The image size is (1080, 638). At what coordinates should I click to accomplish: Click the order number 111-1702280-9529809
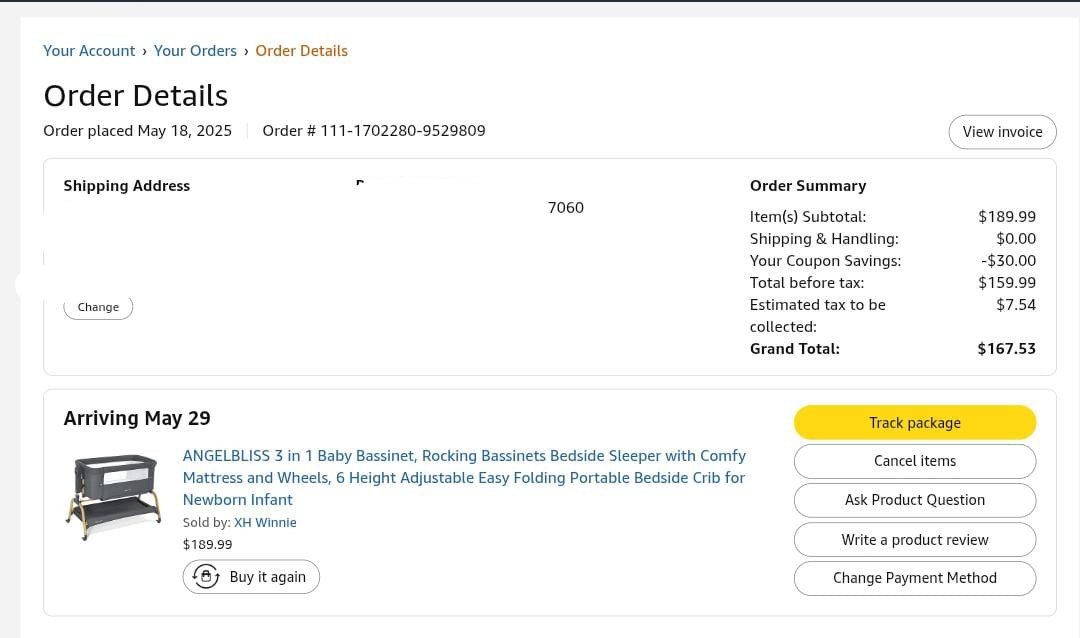pyautogui.click(x=402, y=131)
